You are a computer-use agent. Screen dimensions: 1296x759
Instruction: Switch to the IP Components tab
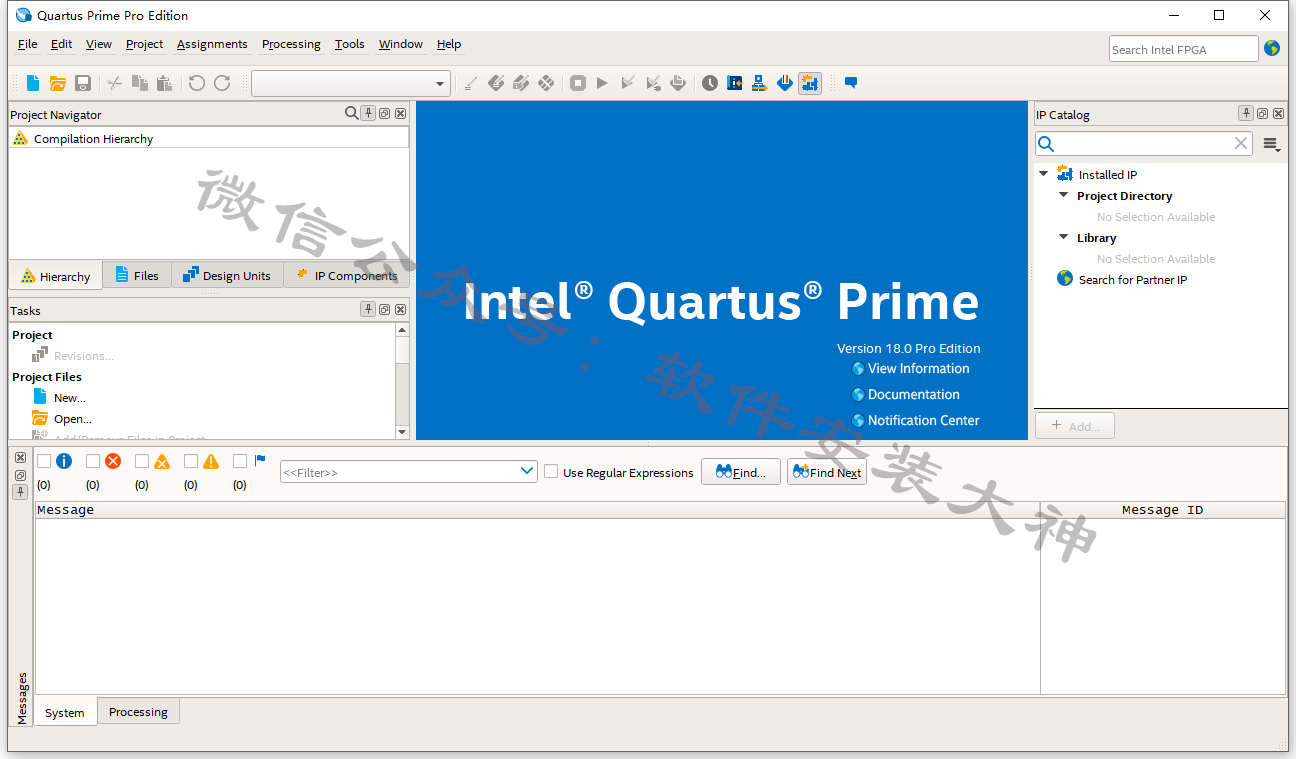[x=346, y=275]
